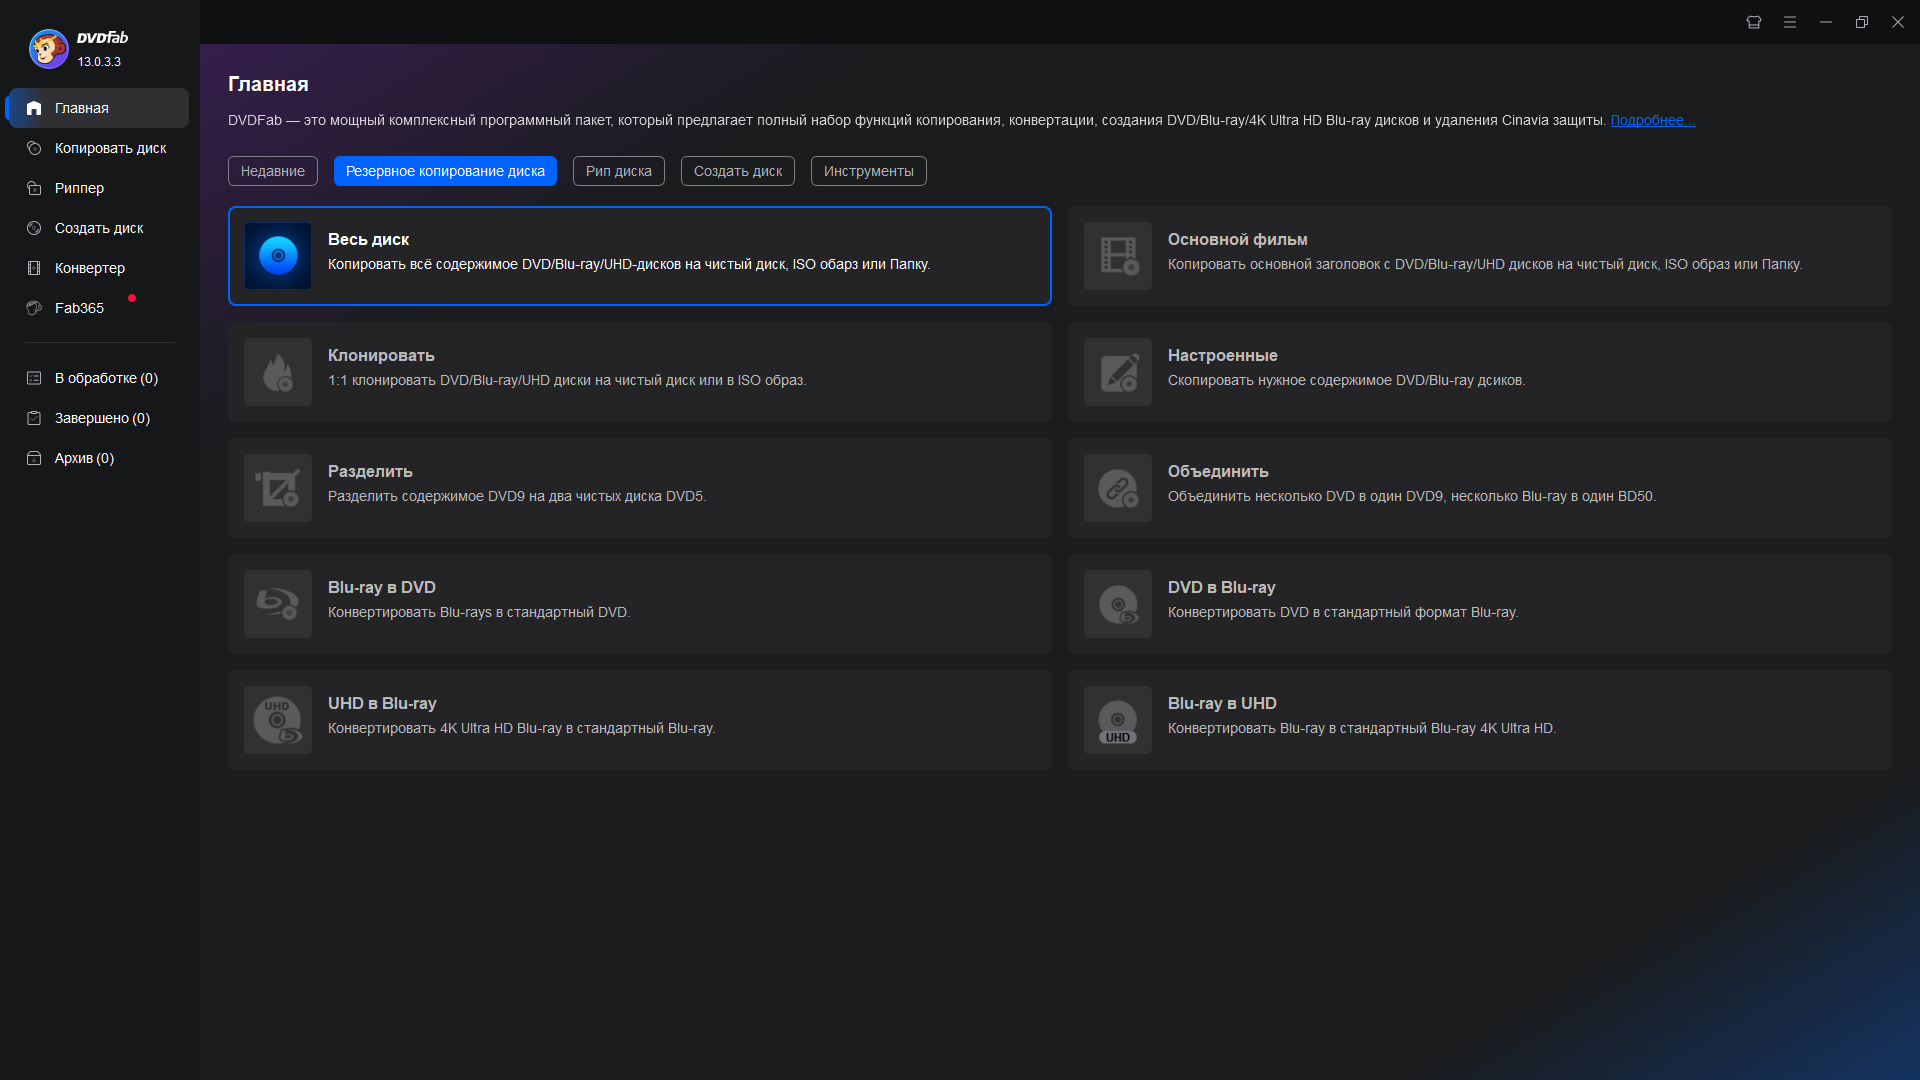The height and width of the screenshot is (1080, 1920).
Task: Click the UHD to Blu-ray disc icon
Action: pyautogui.click(x=278, y=720)
